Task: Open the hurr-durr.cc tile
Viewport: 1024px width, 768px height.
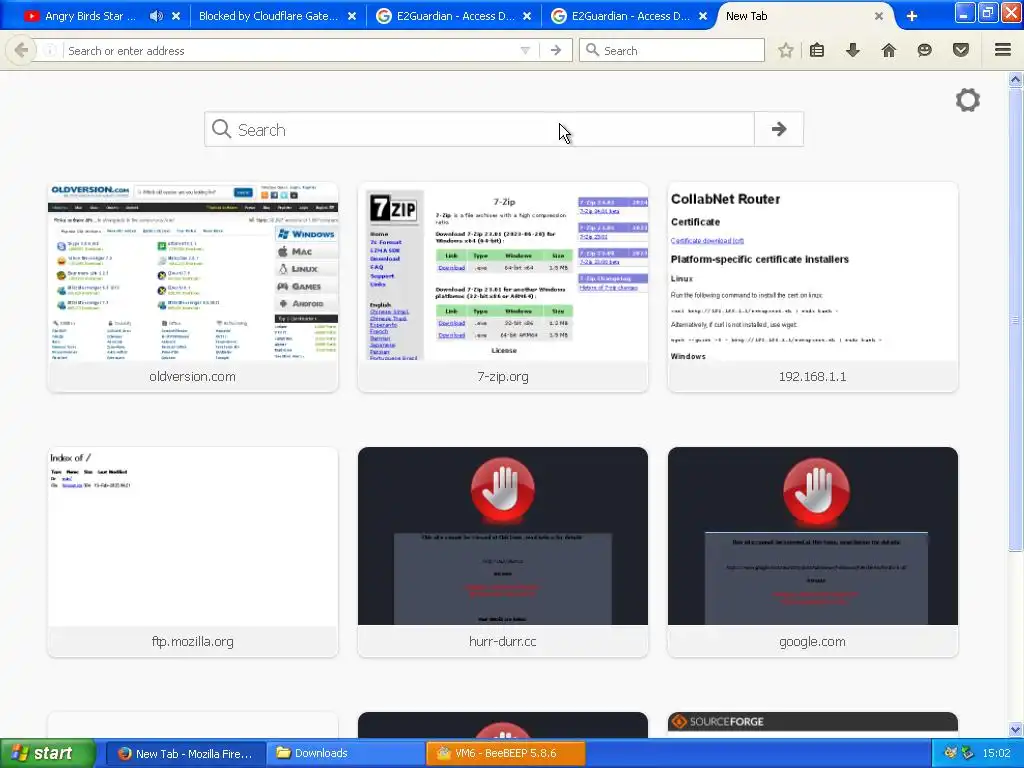Action: point(503,552)
